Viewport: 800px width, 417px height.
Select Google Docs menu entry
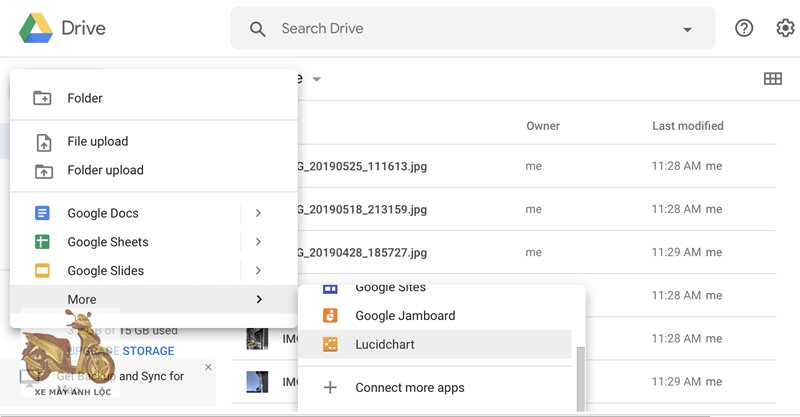154,213
